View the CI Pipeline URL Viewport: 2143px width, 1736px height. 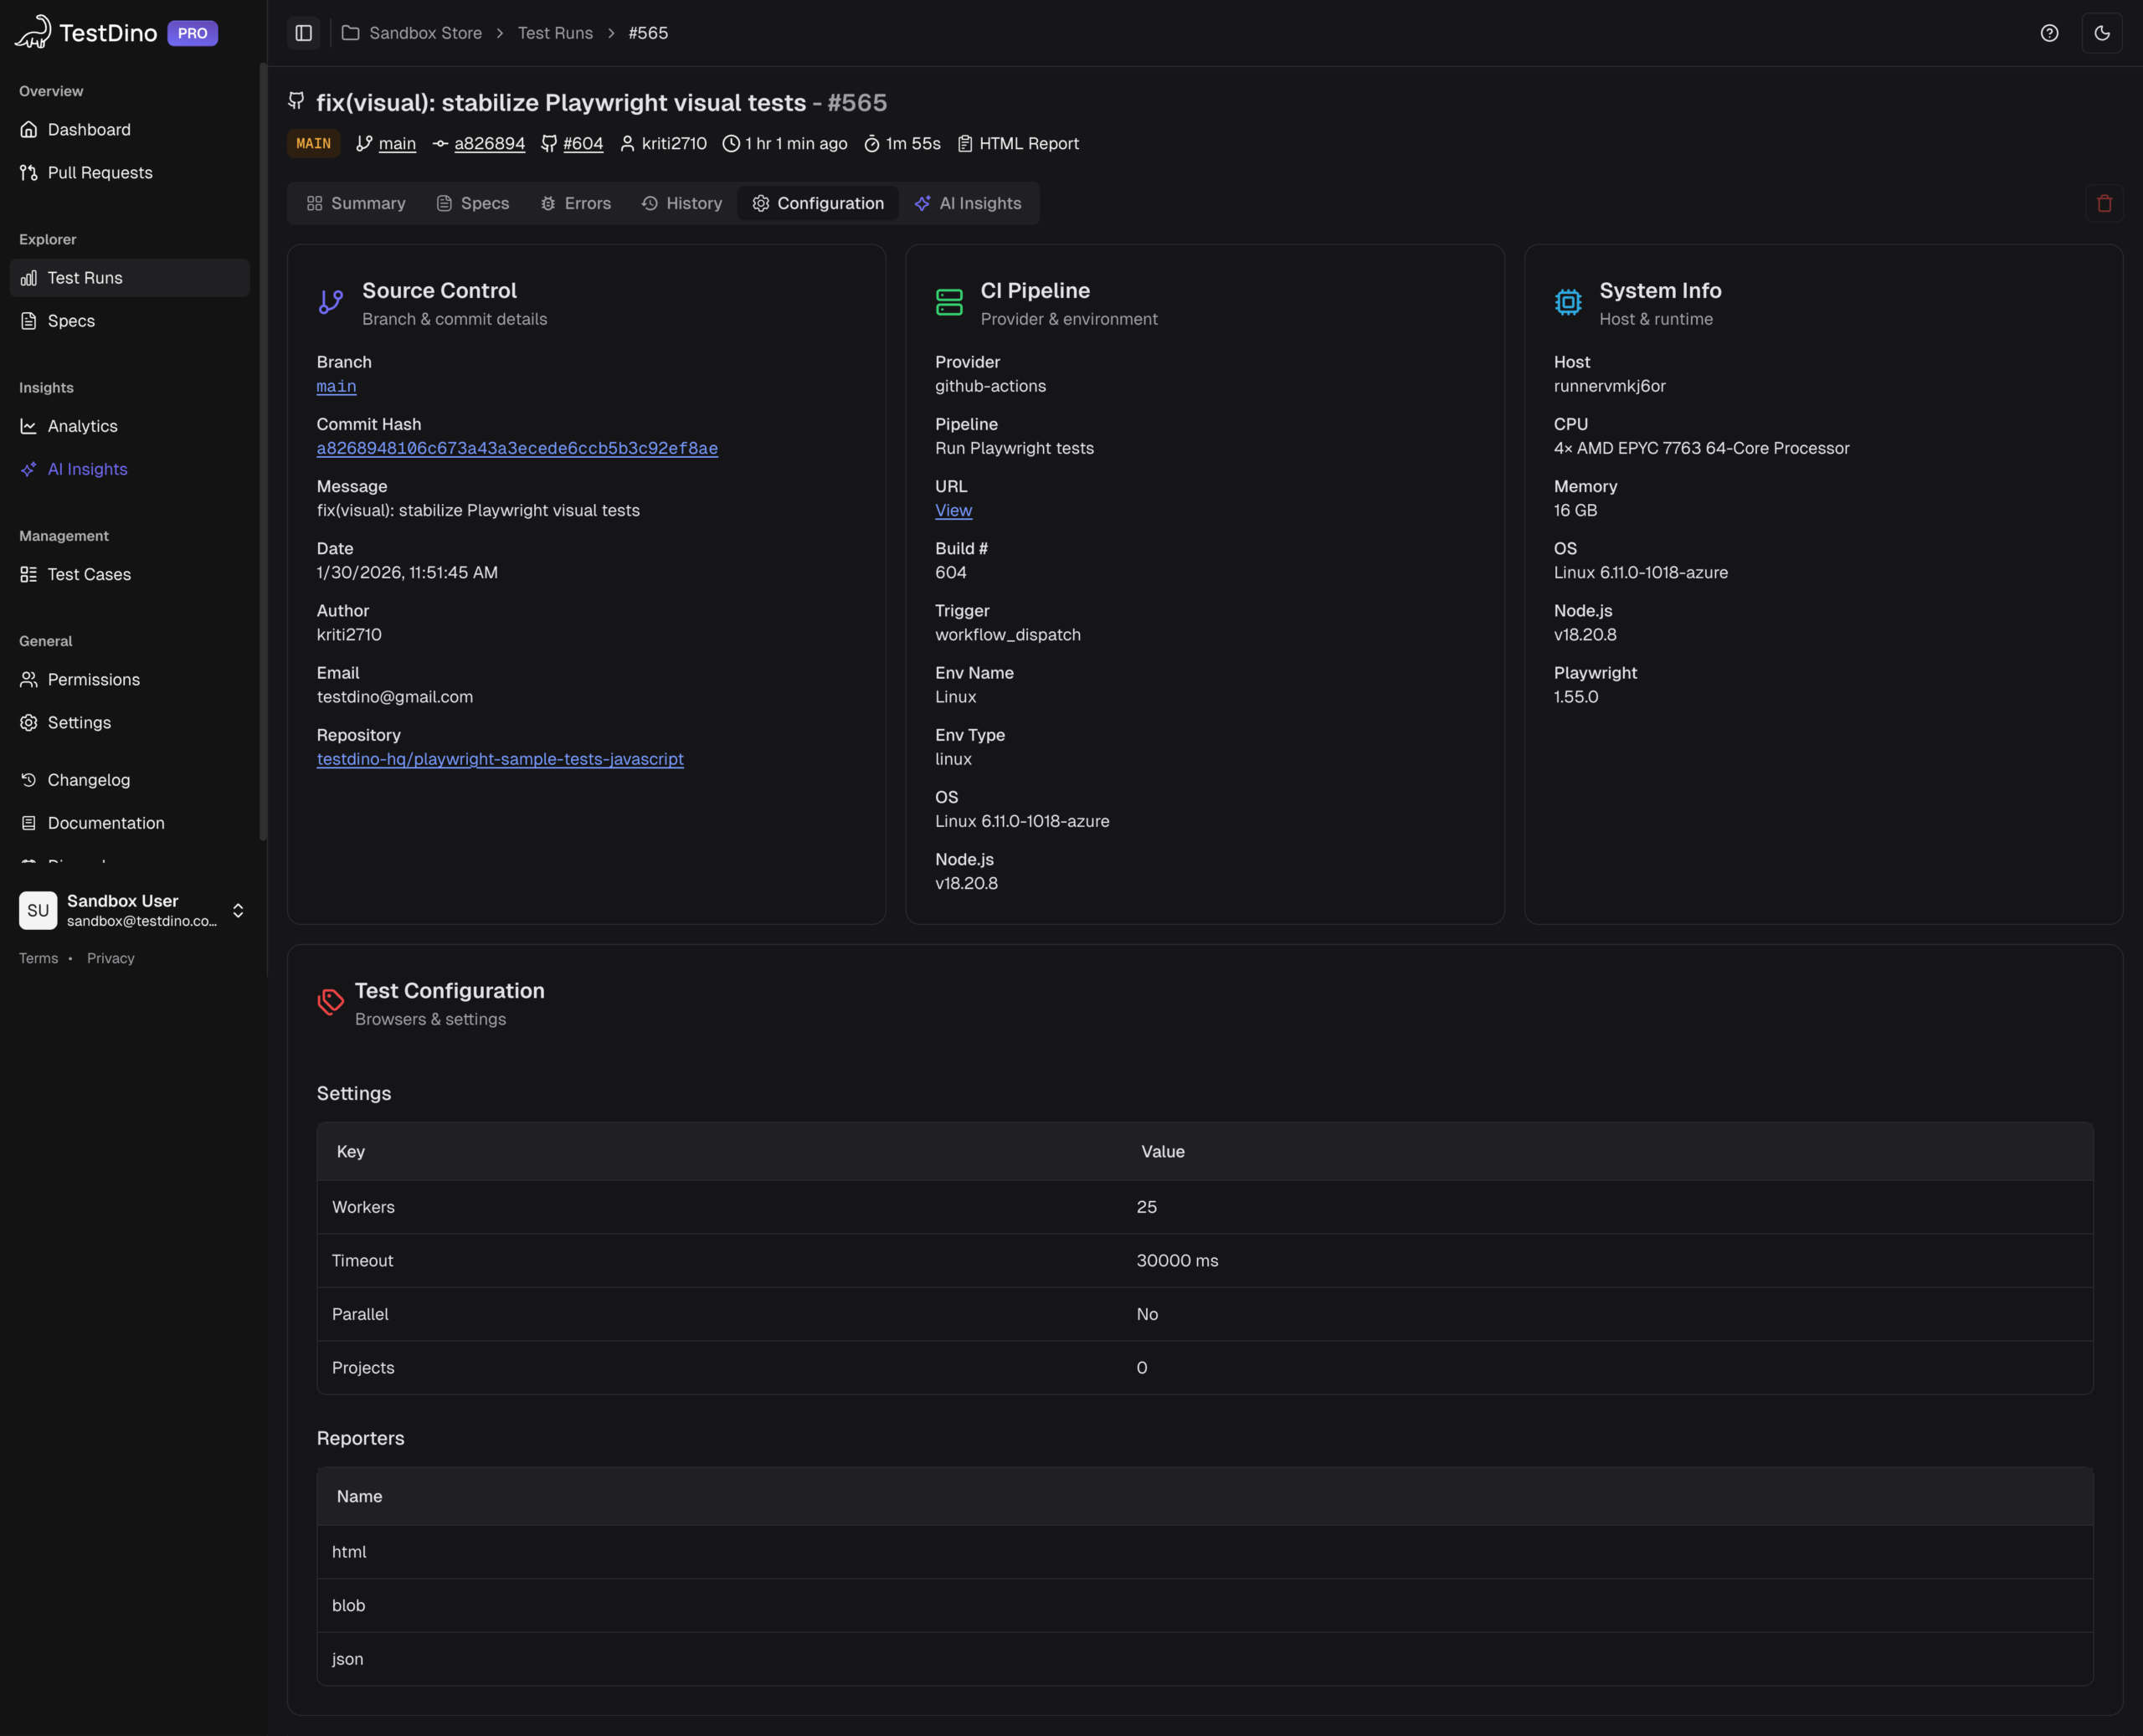click(x=952, y=510)
